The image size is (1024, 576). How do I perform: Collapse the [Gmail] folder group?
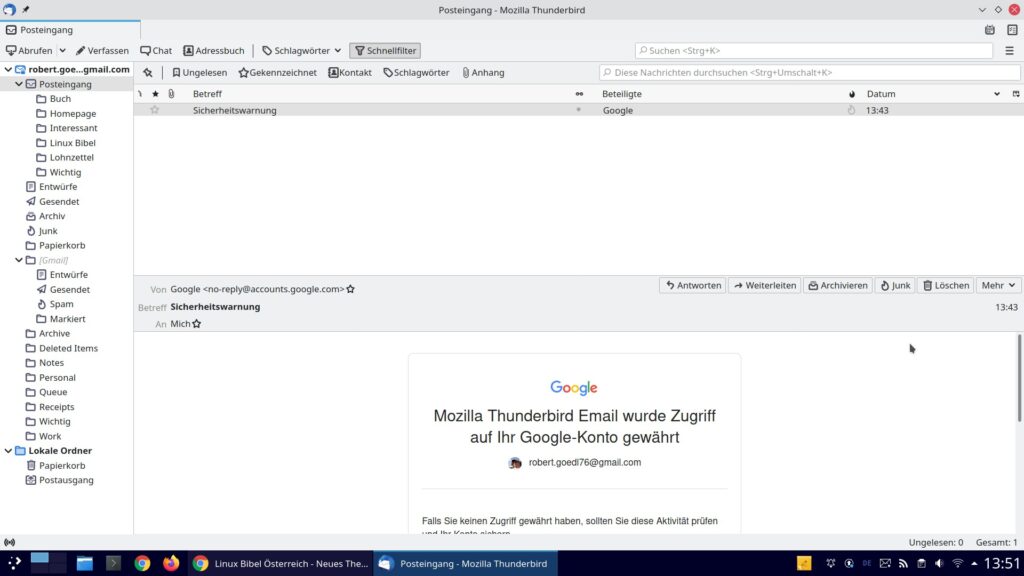coord(19,260)
